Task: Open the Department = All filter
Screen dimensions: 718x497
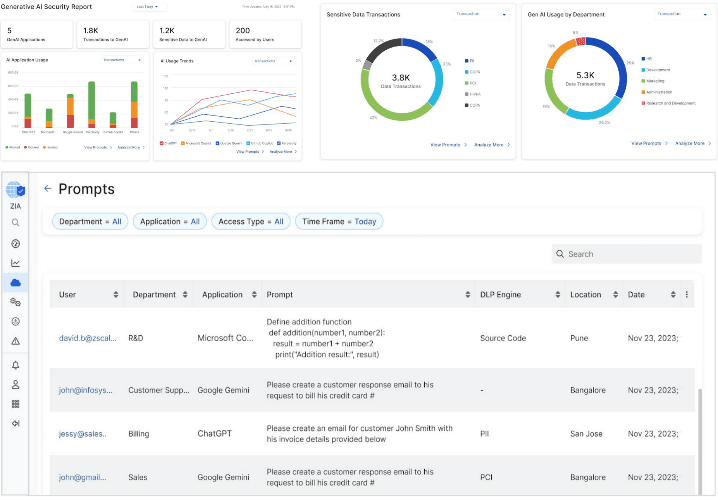Action: click(x=90, y=221)
